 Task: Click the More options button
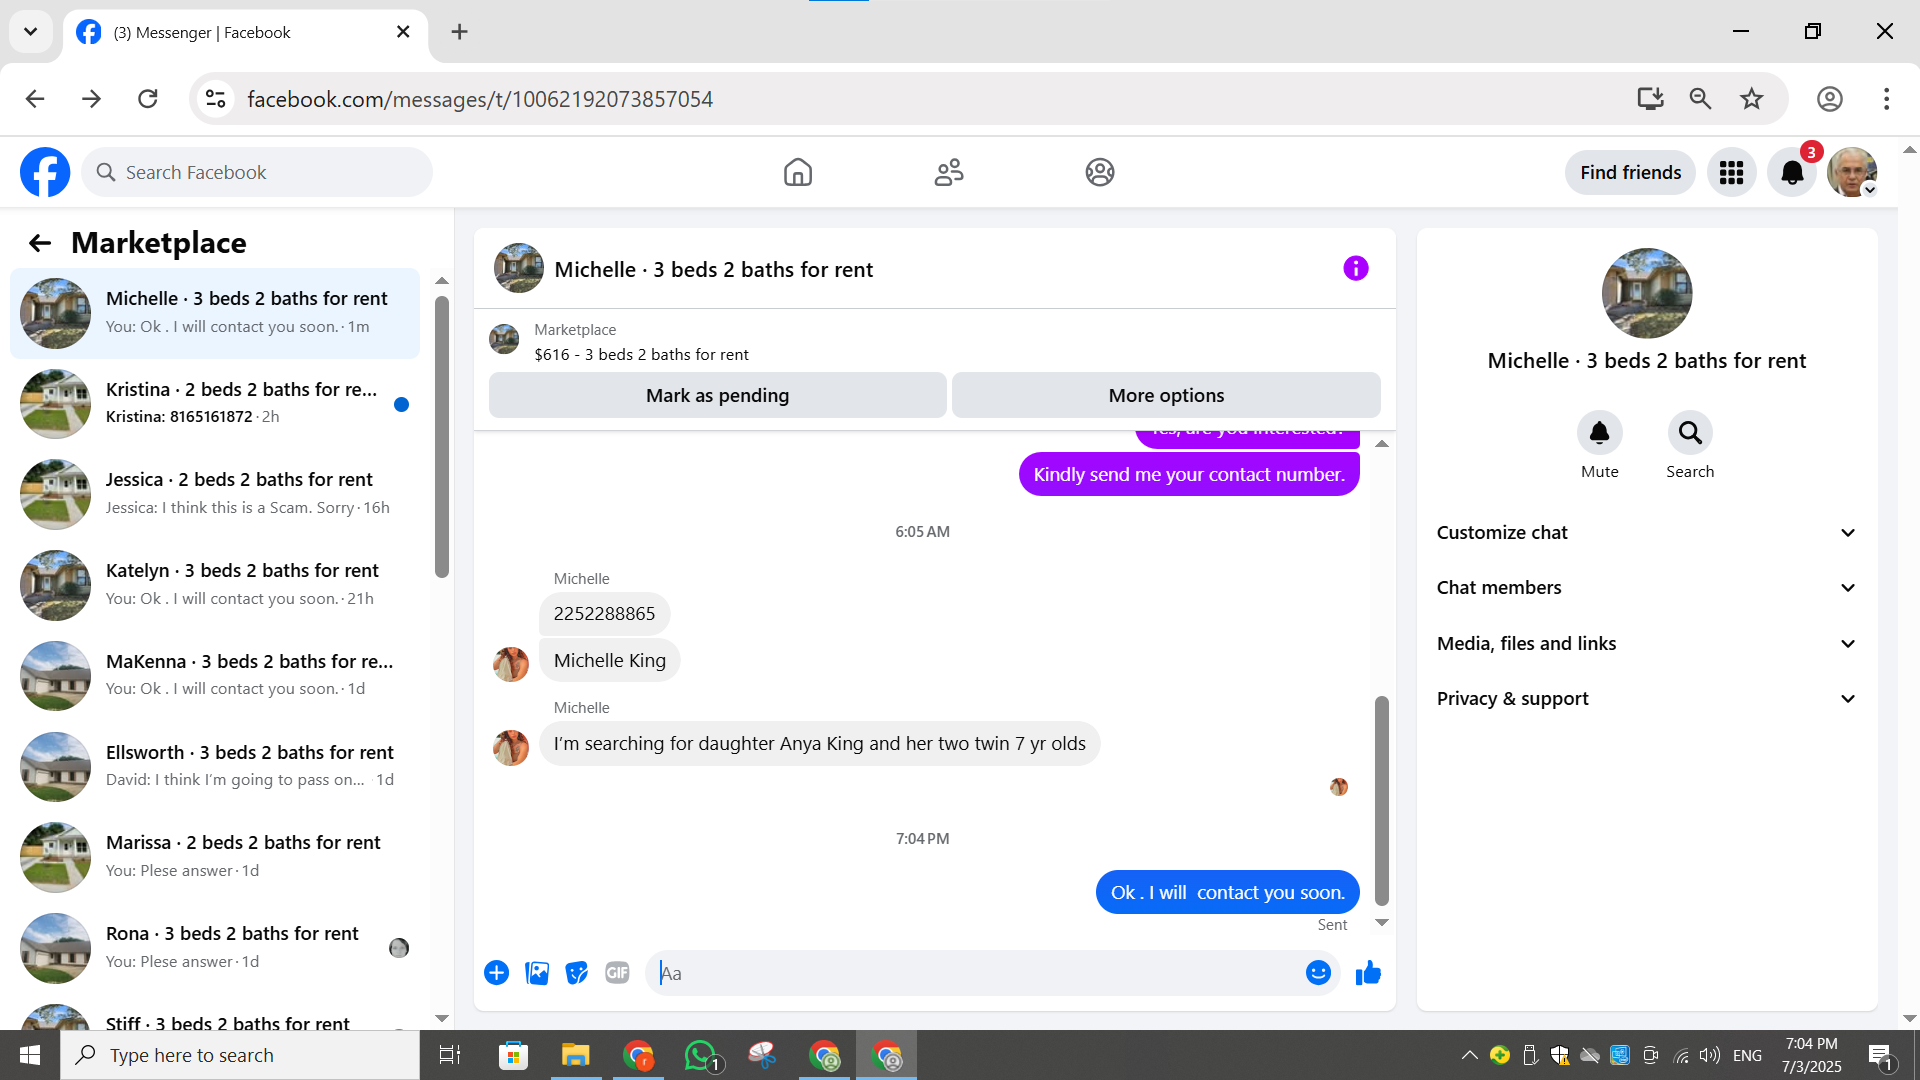point(1166,396)
